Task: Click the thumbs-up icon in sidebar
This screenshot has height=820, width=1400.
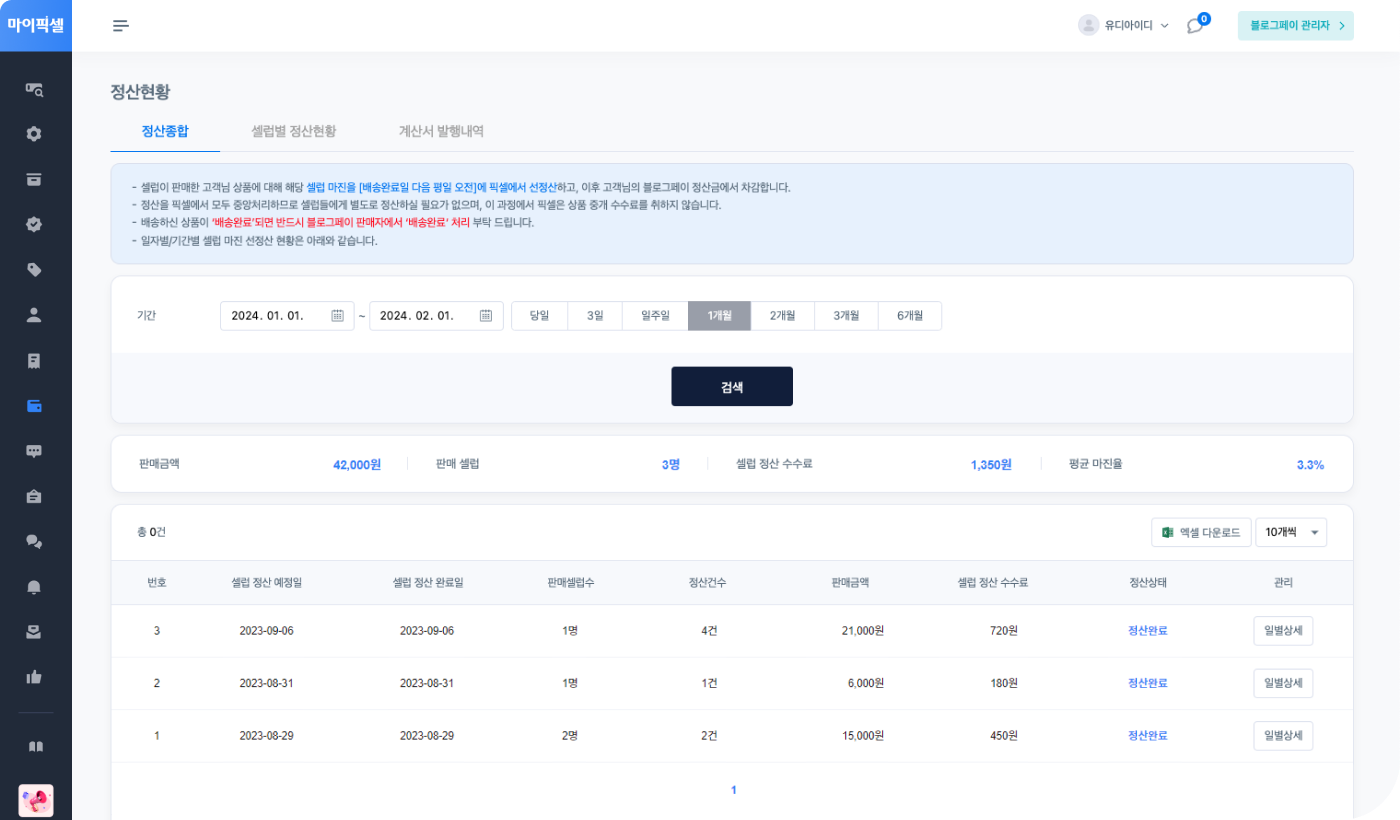Action: coord(35,677)
